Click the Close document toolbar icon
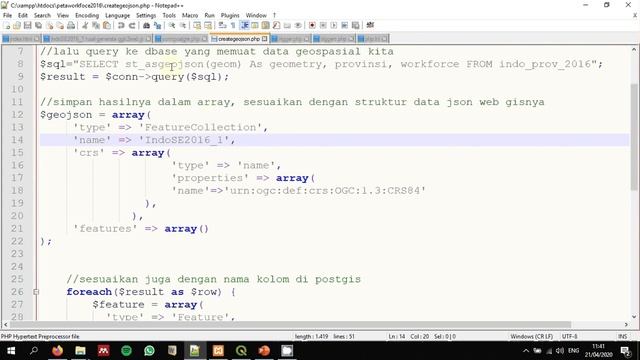The image size is (640, 360). click(49, 25)
